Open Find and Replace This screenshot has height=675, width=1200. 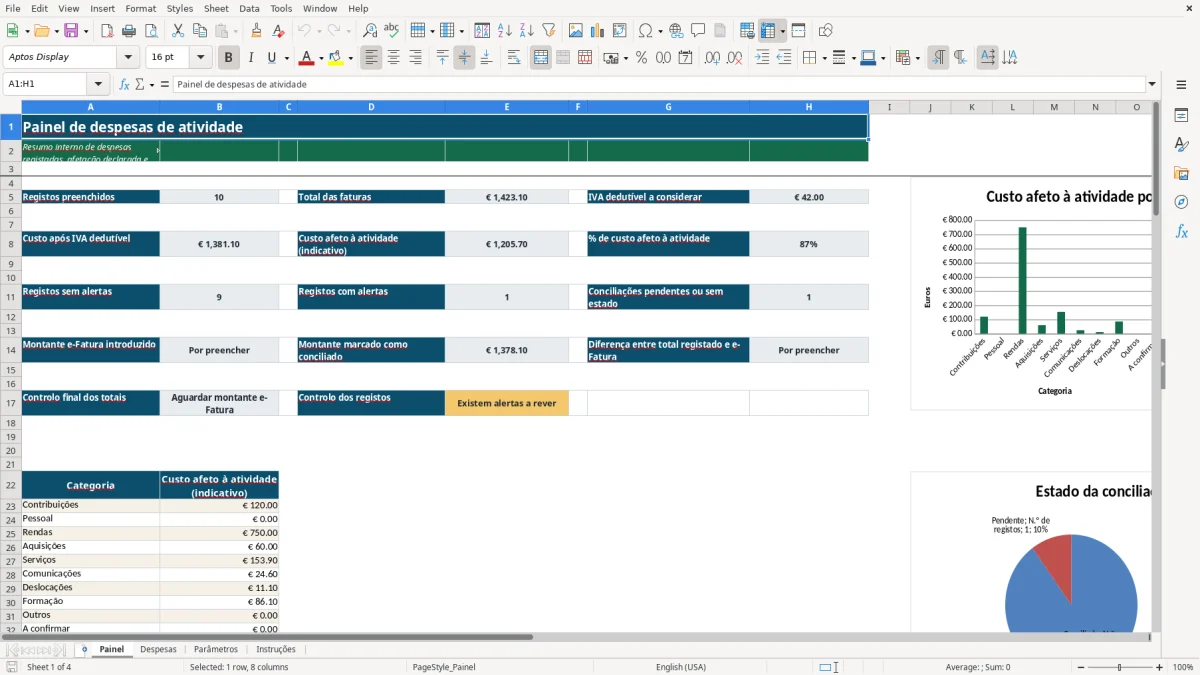370,31
